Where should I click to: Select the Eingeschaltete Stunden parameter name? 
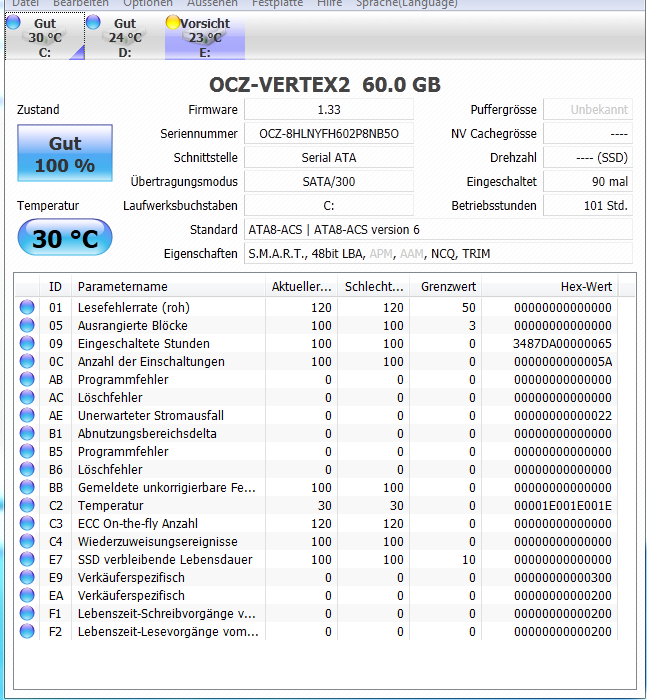click(143, 343)
